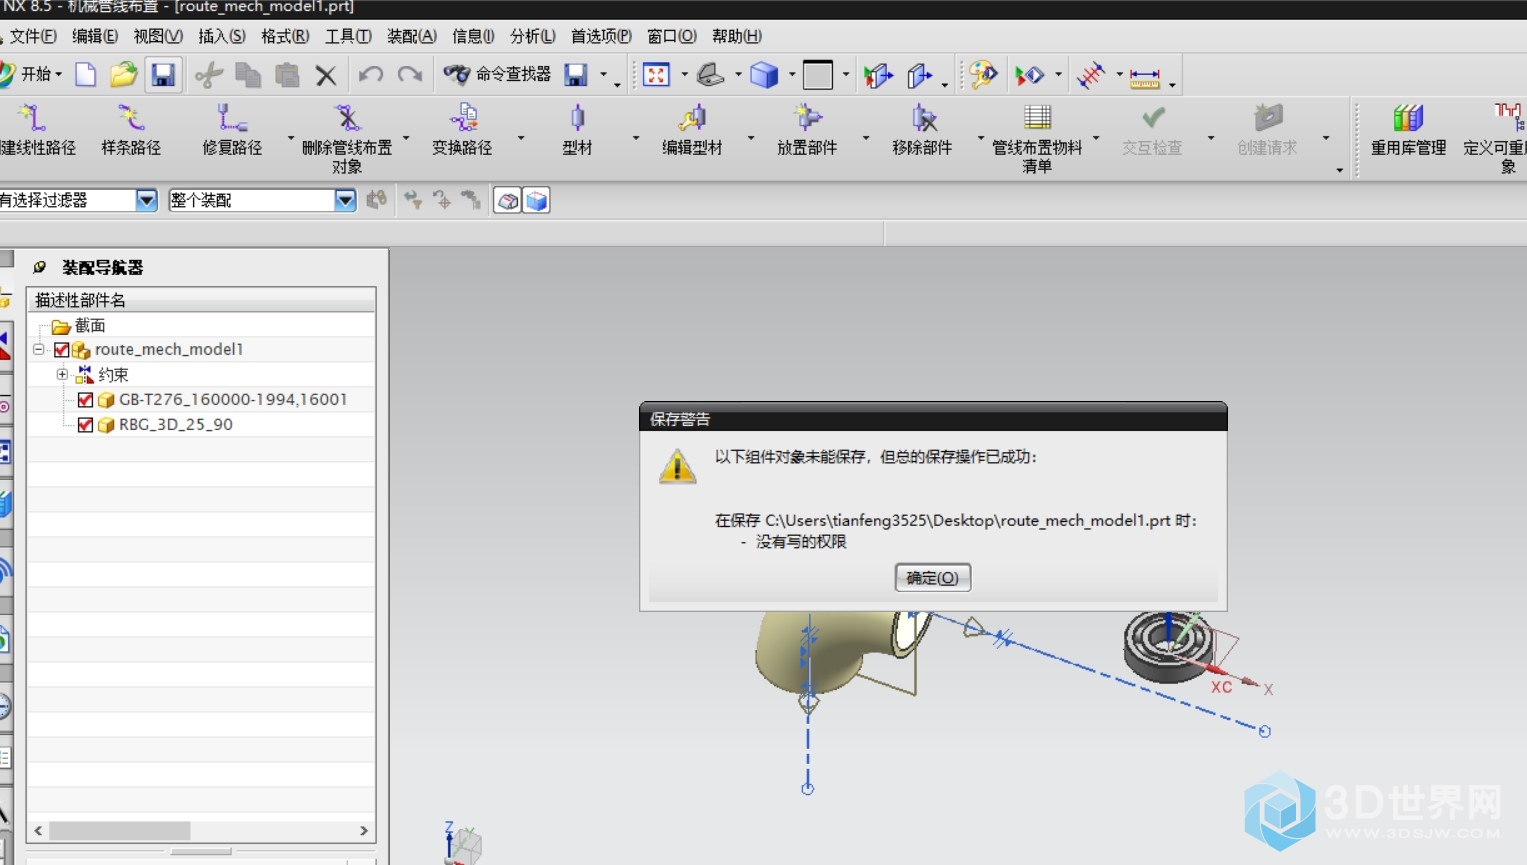Click the Fit view icon

click(656, 75)
